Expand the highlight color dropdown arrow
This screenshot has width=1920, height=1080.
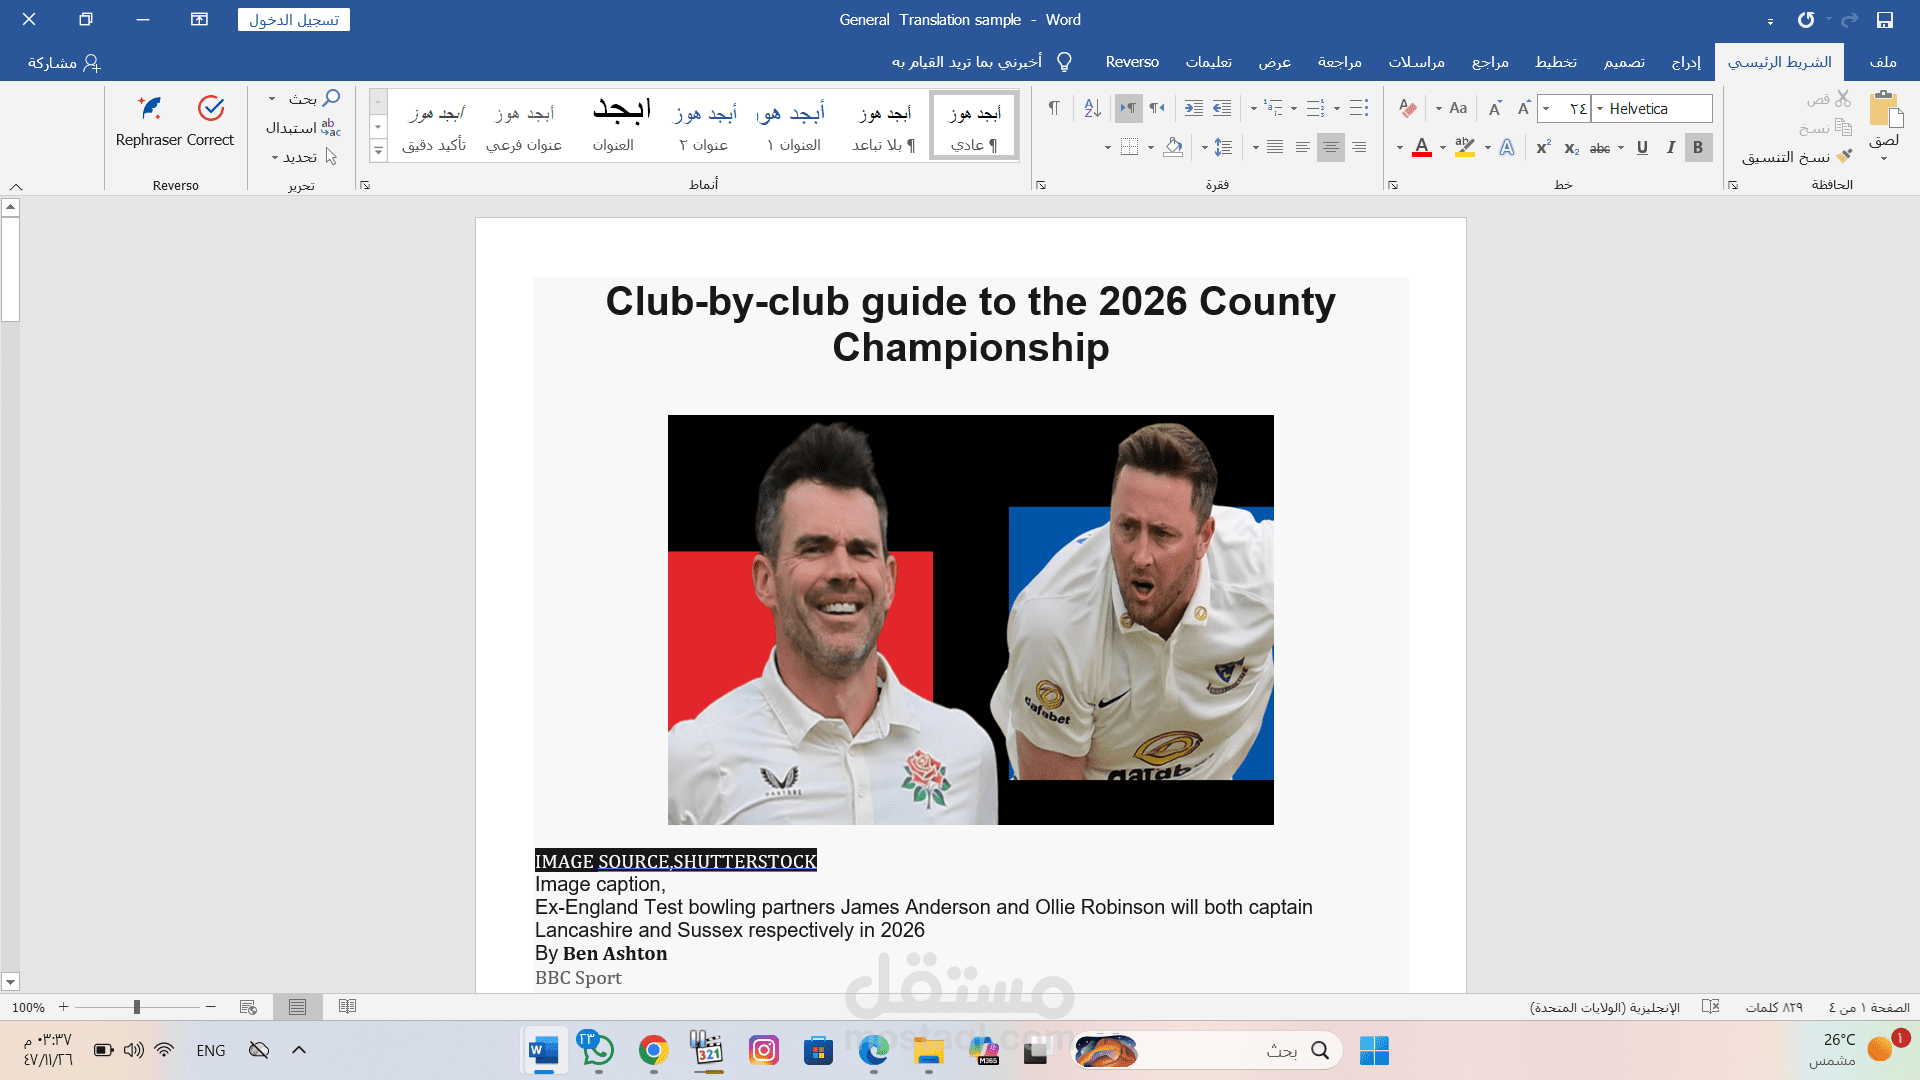tap(1443, 148)
